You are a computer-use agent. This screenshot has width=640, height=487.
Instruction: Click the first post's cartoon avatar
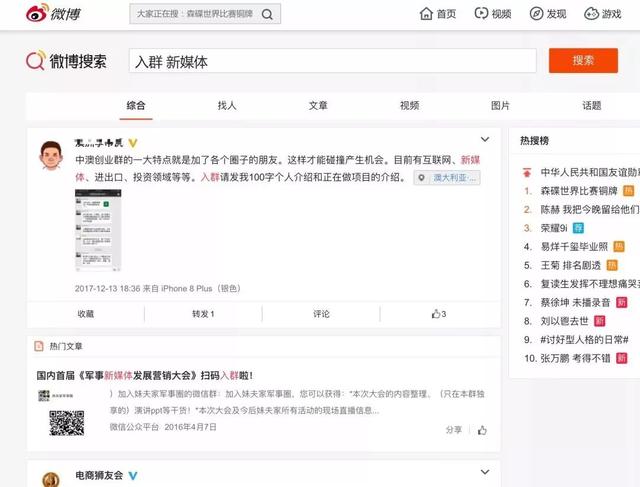[51, 155]
